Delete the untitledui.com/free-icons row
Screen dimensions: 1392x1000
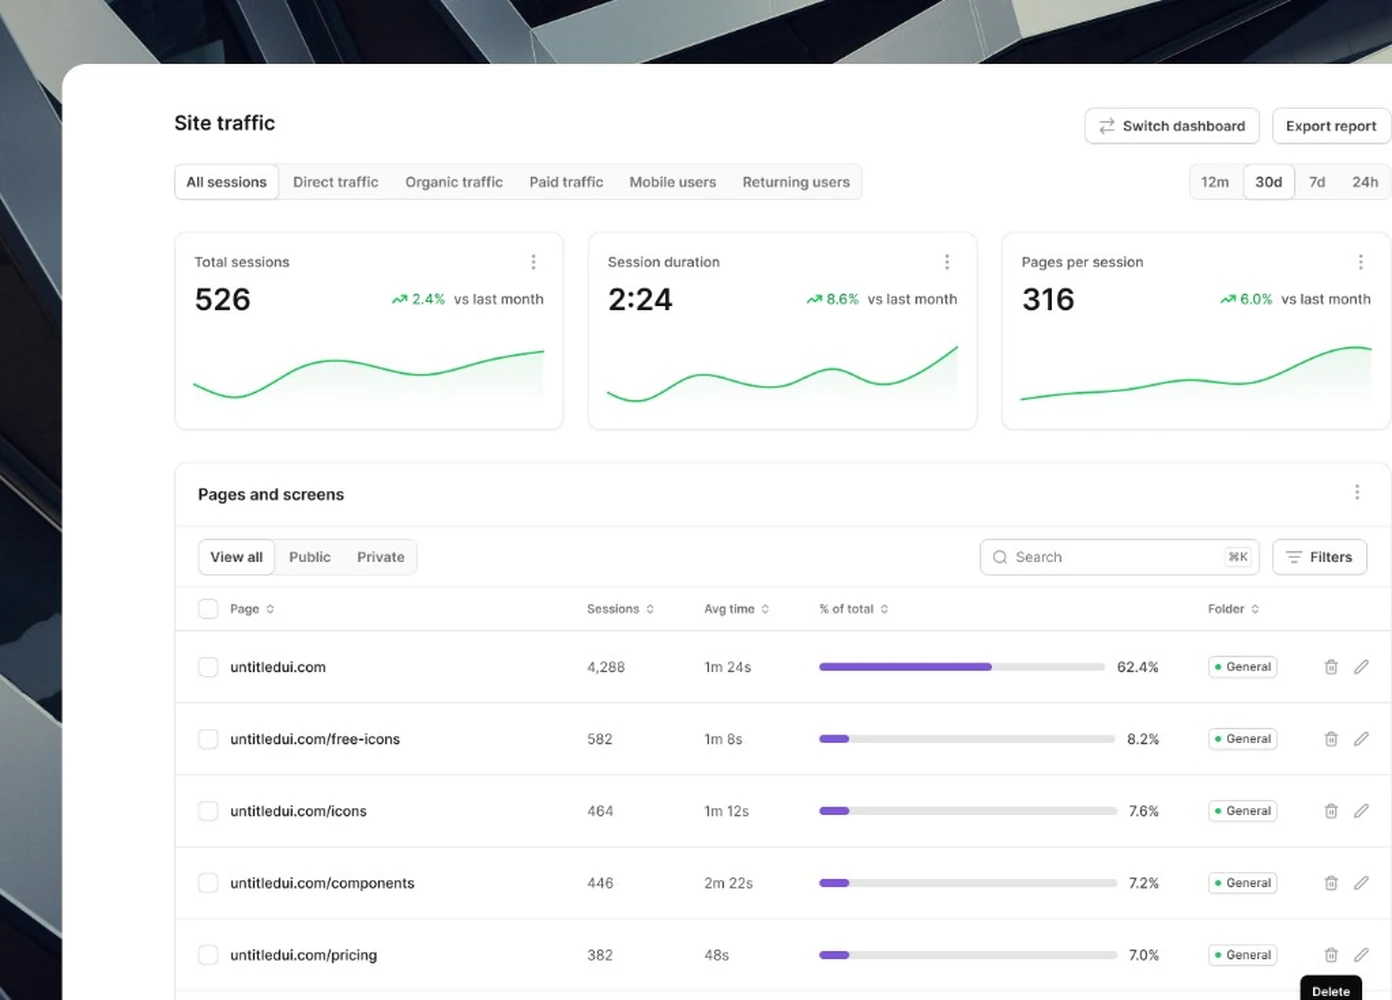click(1331, 739)
